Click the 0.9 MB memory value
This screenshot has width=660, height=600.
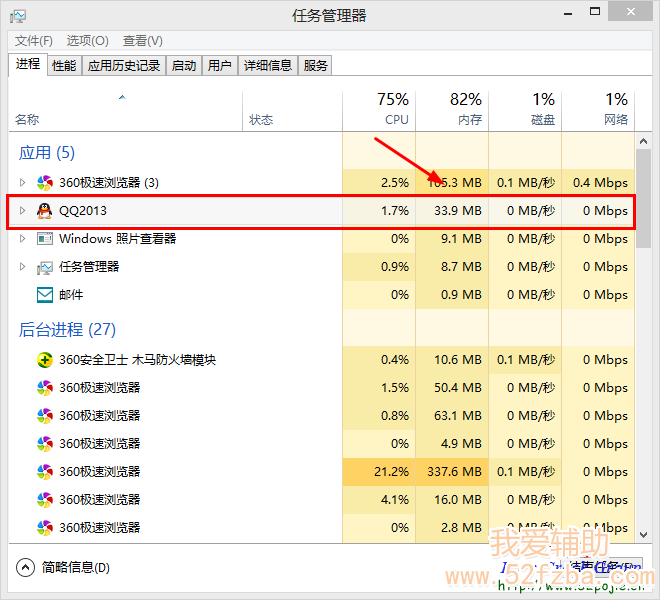click(x=461, y=295)
